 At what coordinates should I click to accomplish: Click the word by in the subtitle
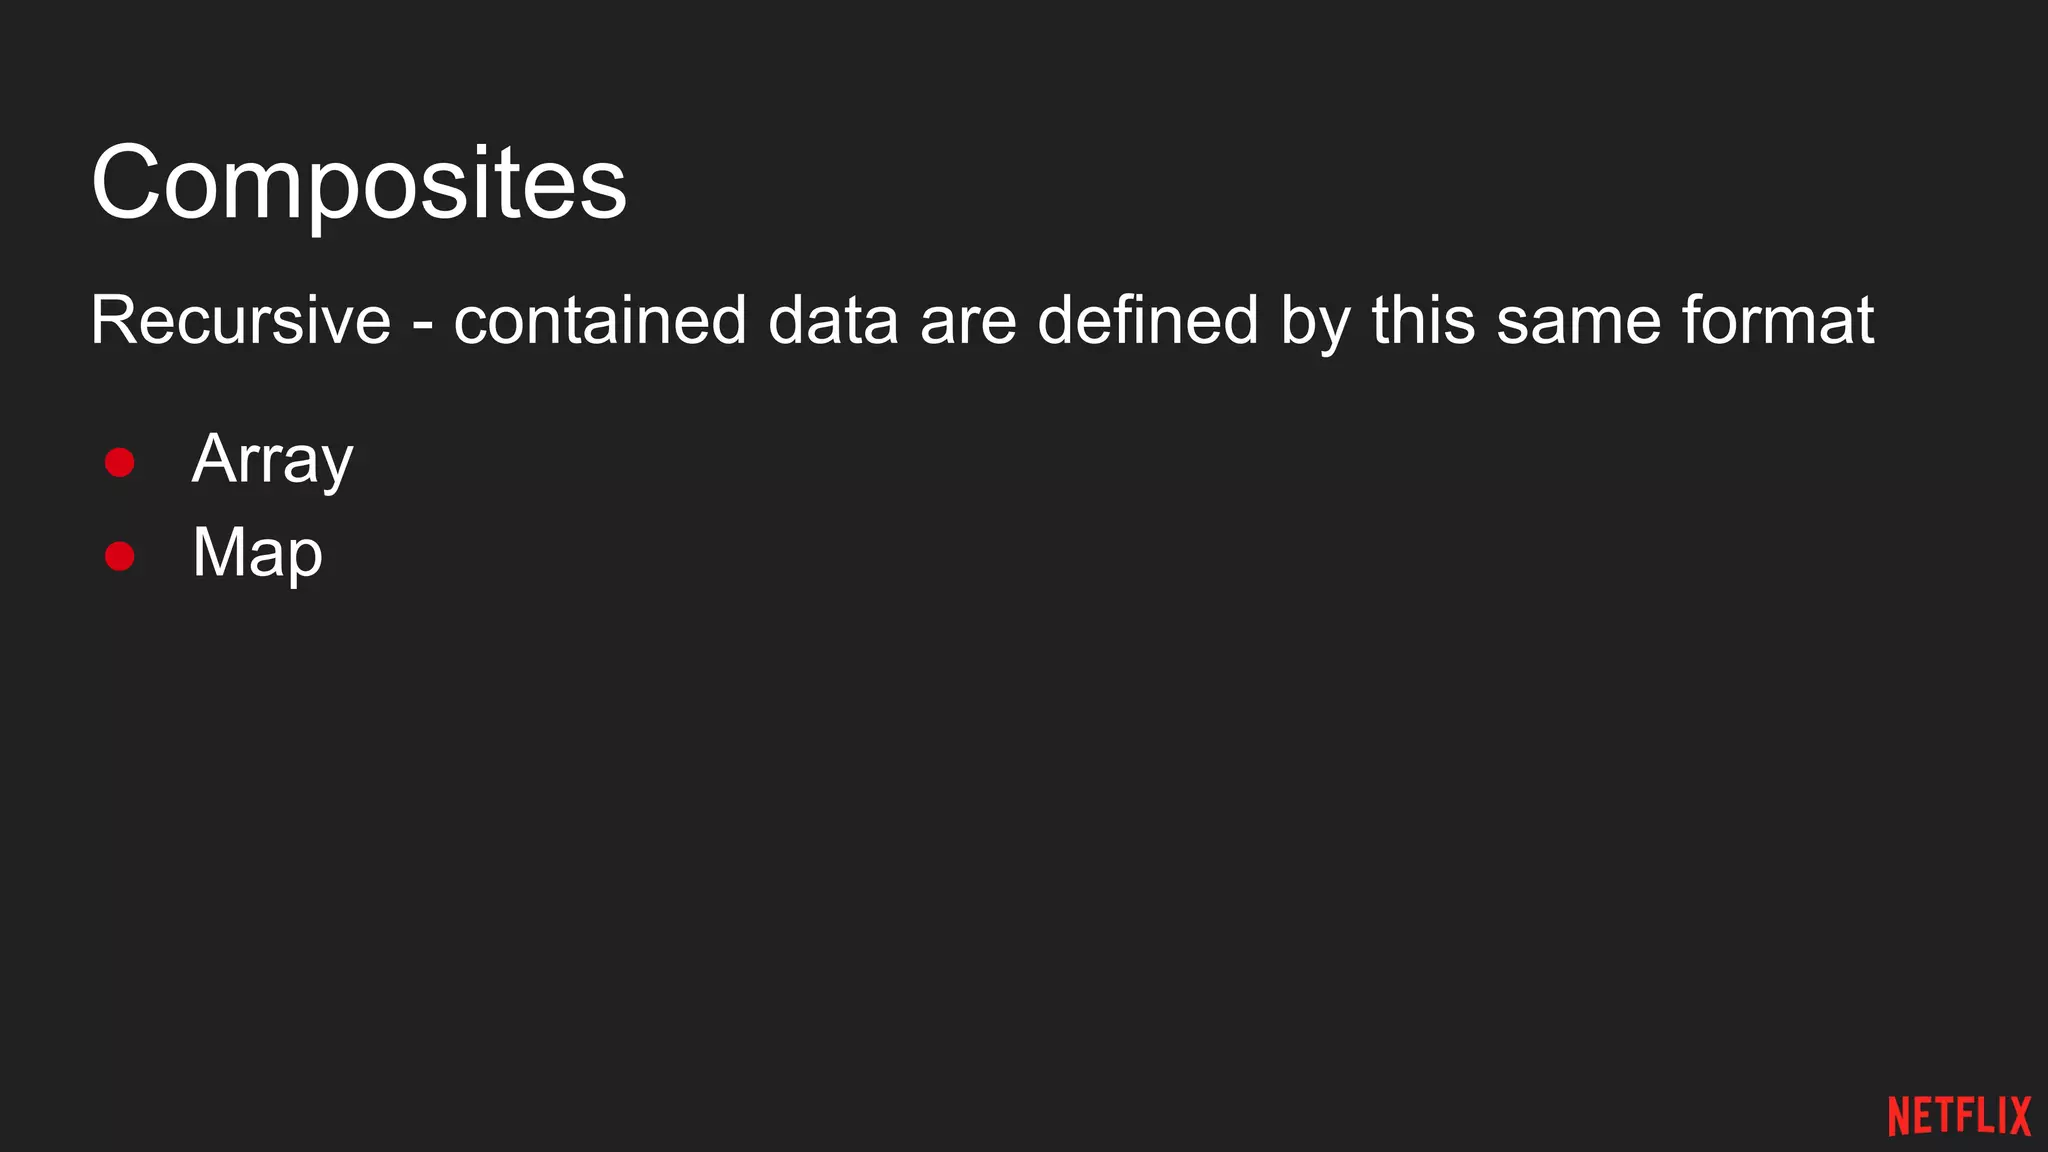pos(1314,325)
